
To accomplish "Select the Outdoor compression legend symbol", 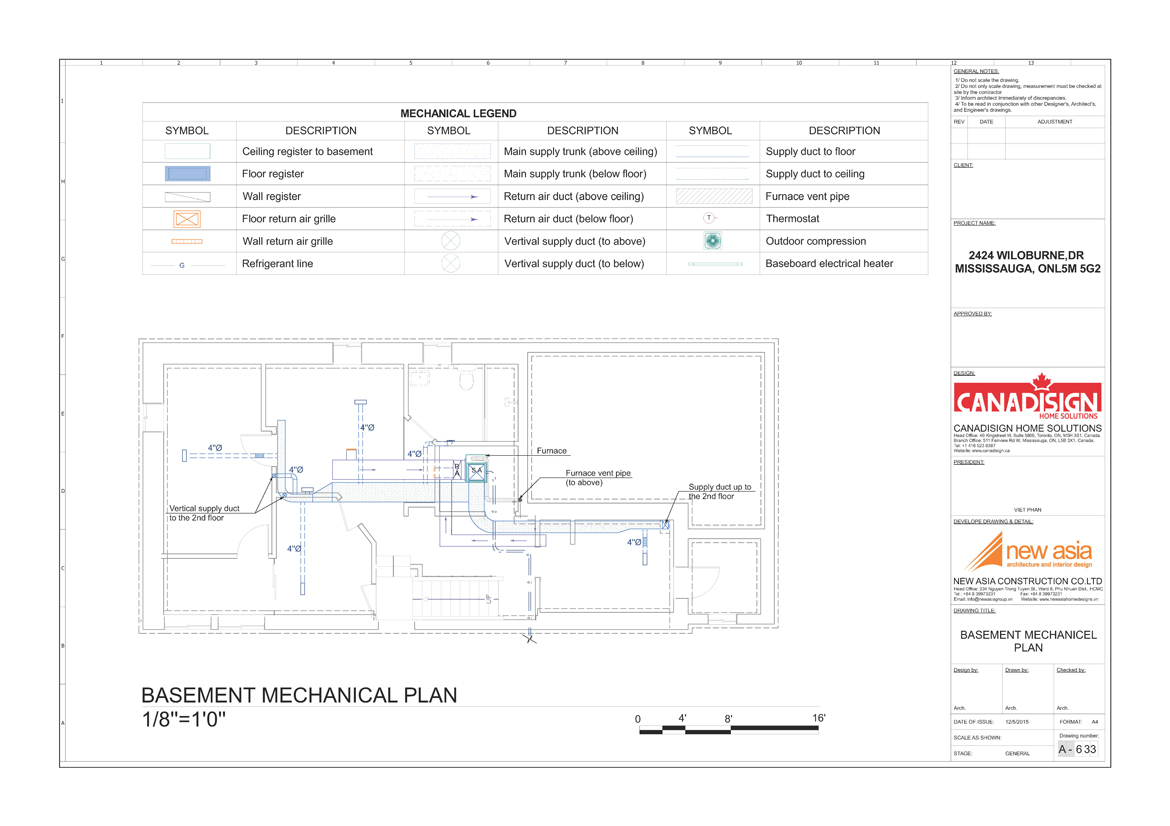I will pos(711,241).
